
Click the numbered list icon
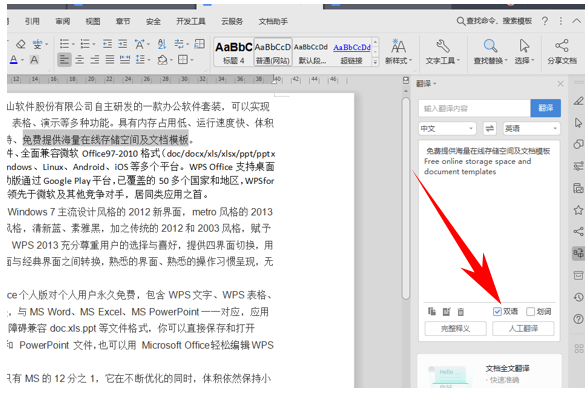tap(85, 44)
